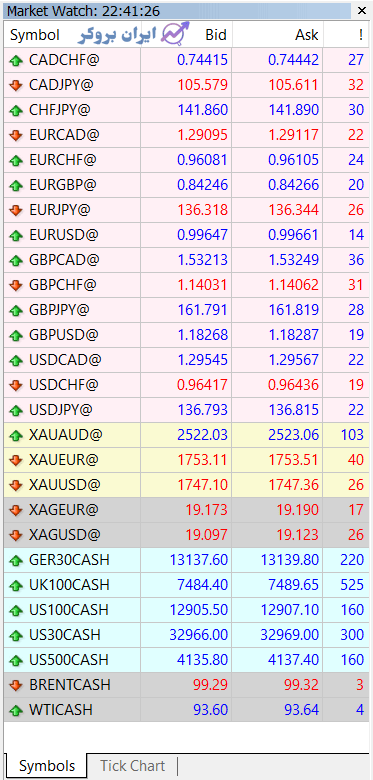Close the Market Watch panel
Viewport: 373px width, 780px height.
[361, 9]
